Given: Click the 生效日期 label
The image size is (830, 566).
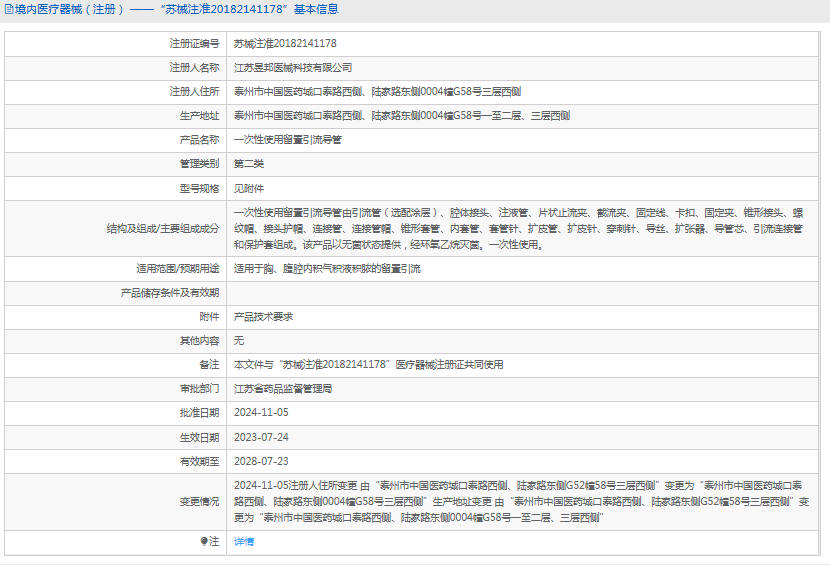Looking at the screenshot, I should coord(199,437).
